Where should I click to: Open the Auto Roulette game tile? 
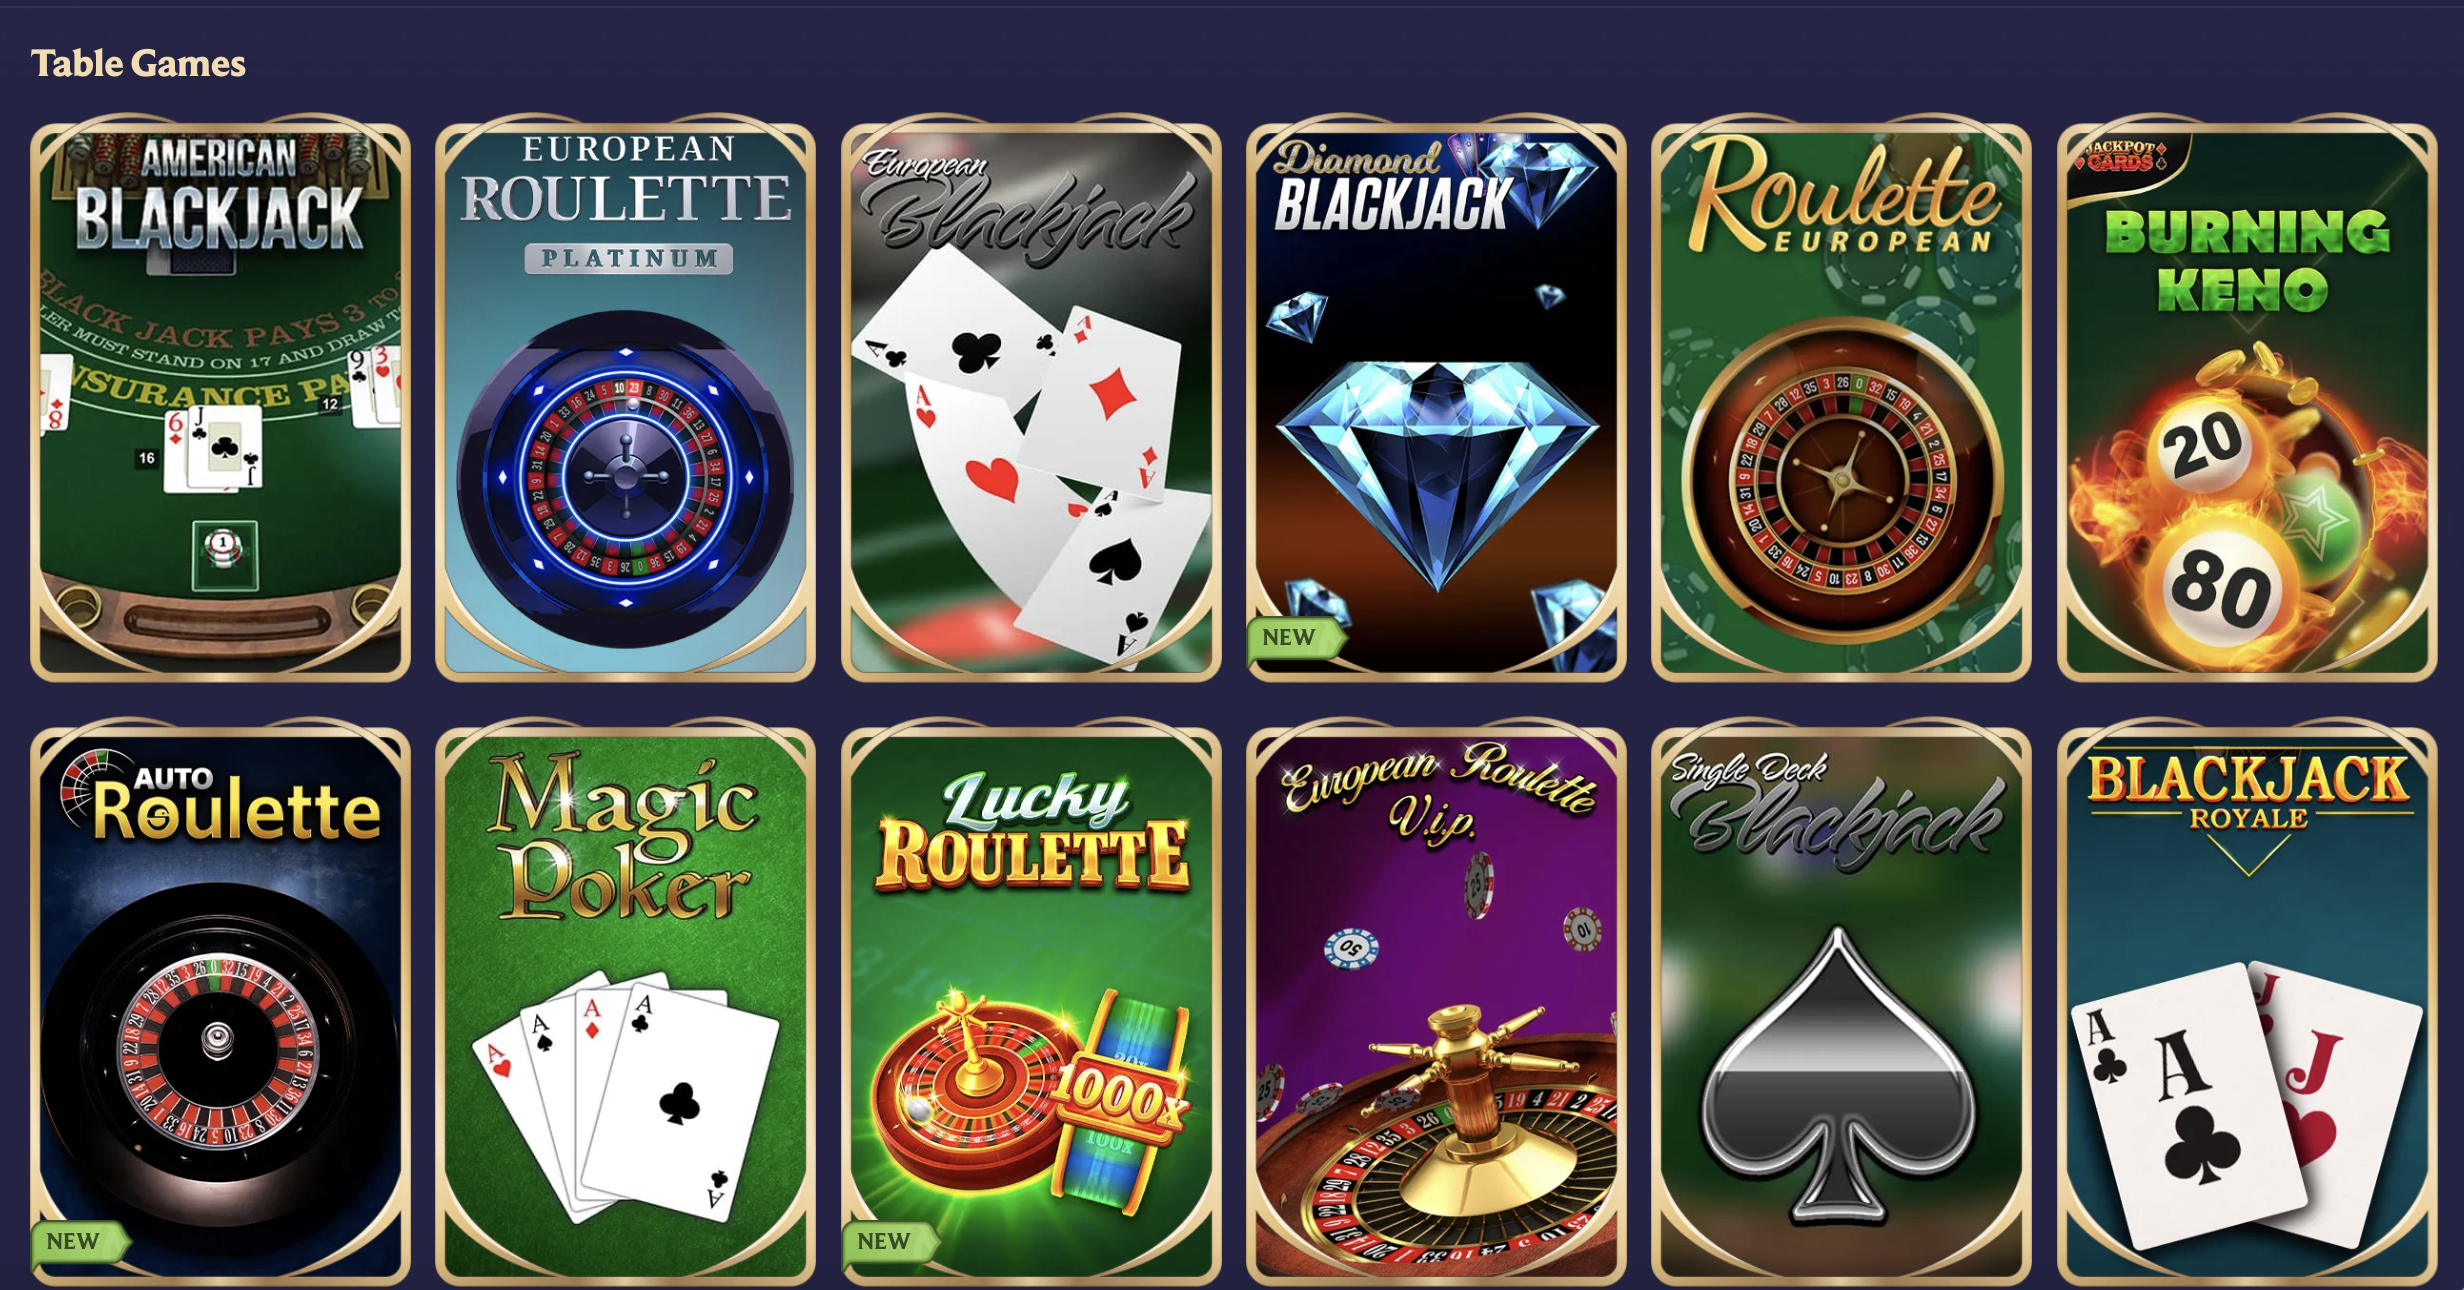pyautogui.click(x=220, y=1004)
